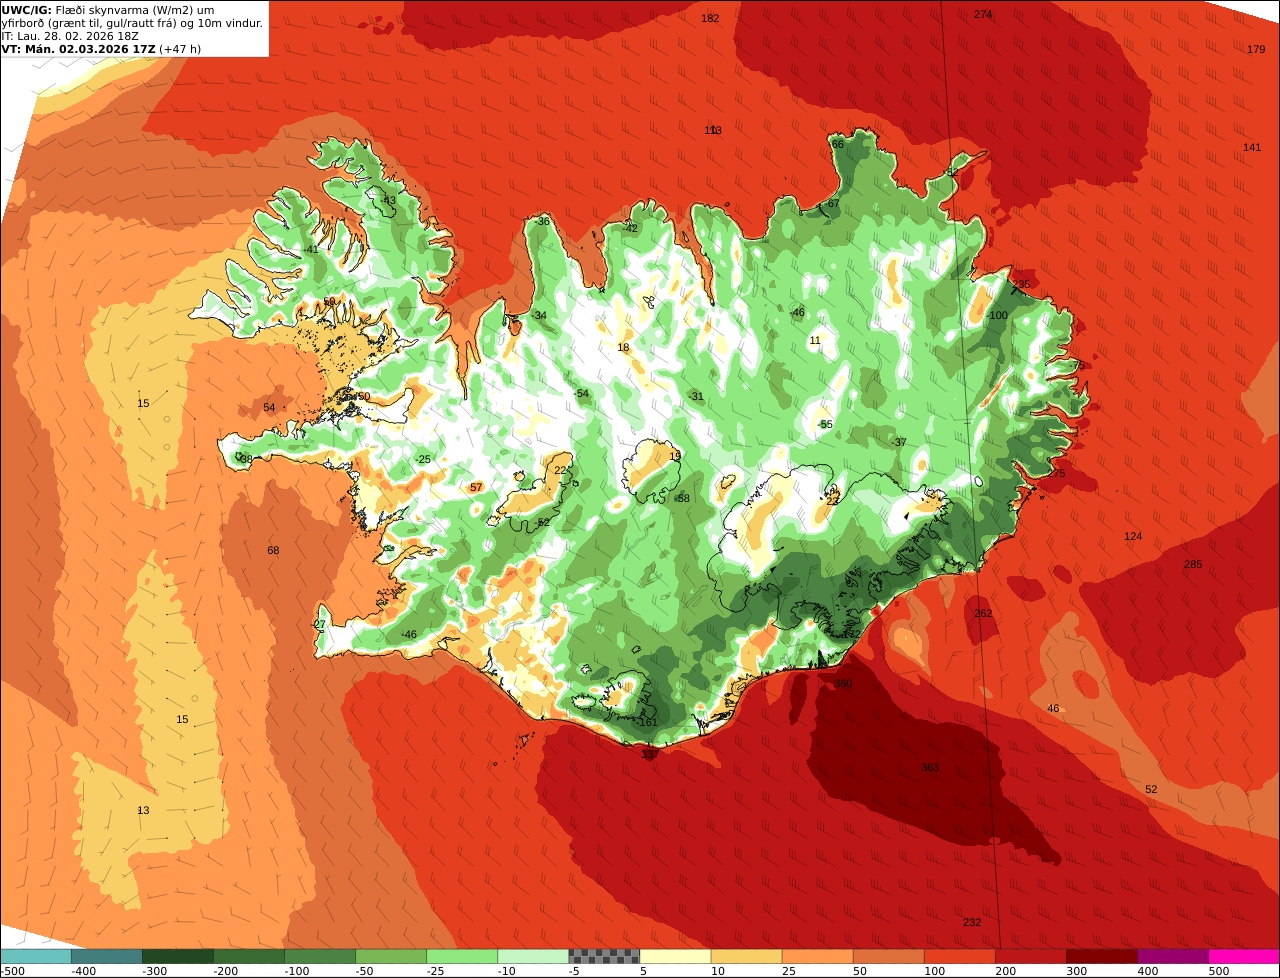Select the -41 value in the Westfjords
Image resolution: width=1280 pixels, height=978 pixels.
coord(311,250)
